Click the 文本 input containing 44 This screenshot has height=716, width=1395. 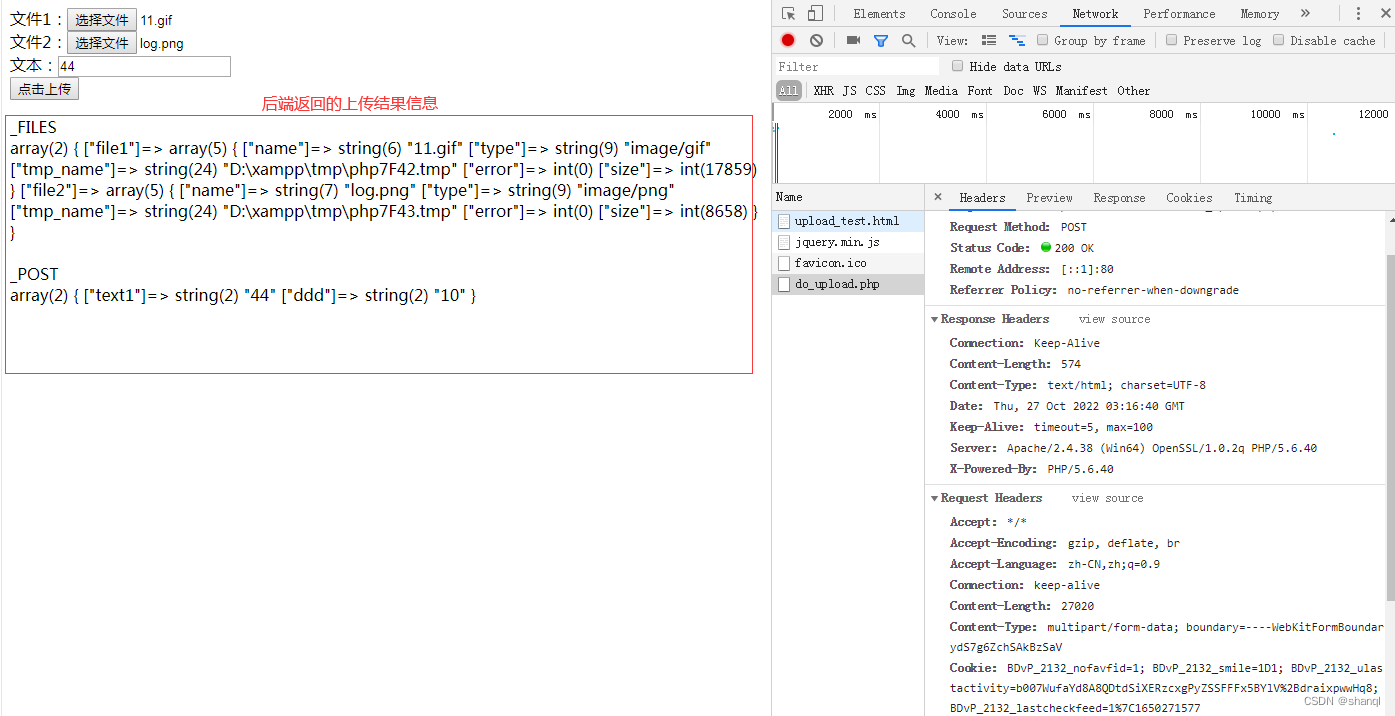point(144,66)
